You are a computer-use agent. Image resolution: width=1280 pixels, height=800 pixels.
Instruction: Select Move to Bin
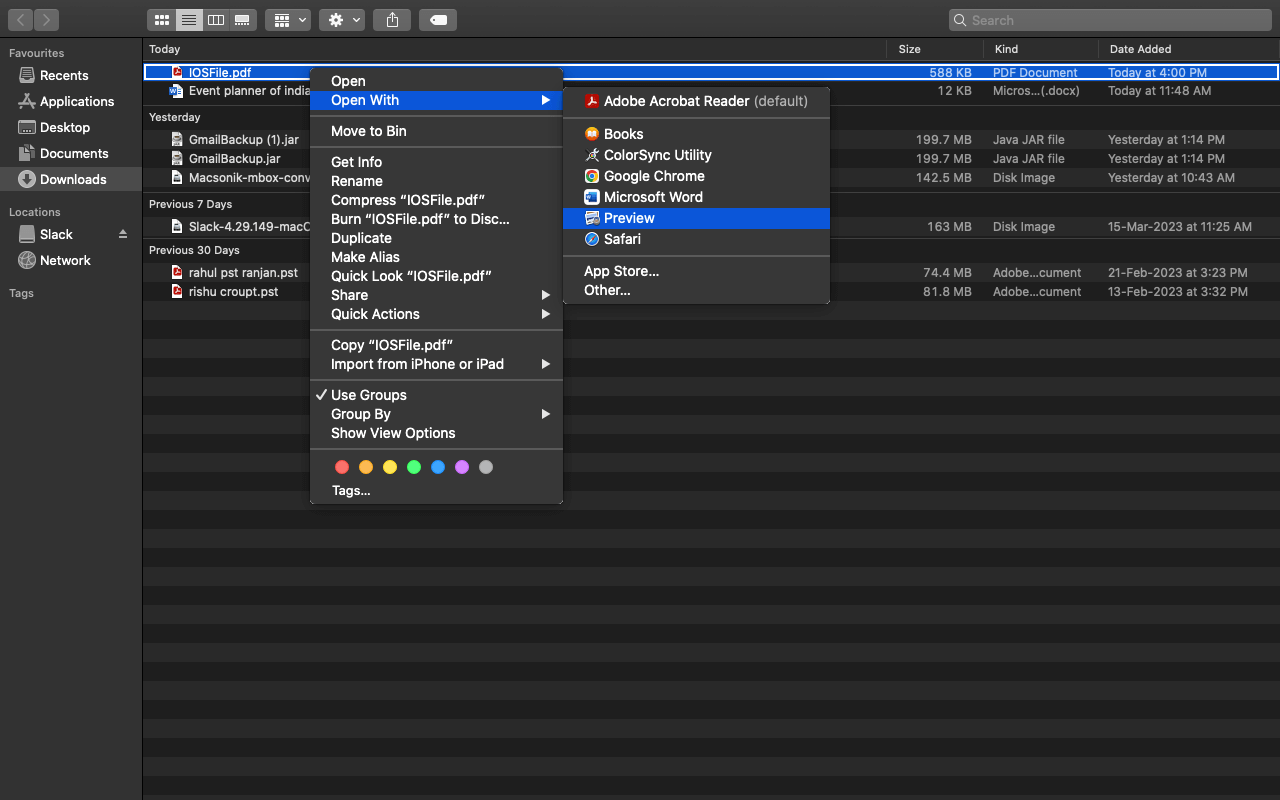point(436,131)
